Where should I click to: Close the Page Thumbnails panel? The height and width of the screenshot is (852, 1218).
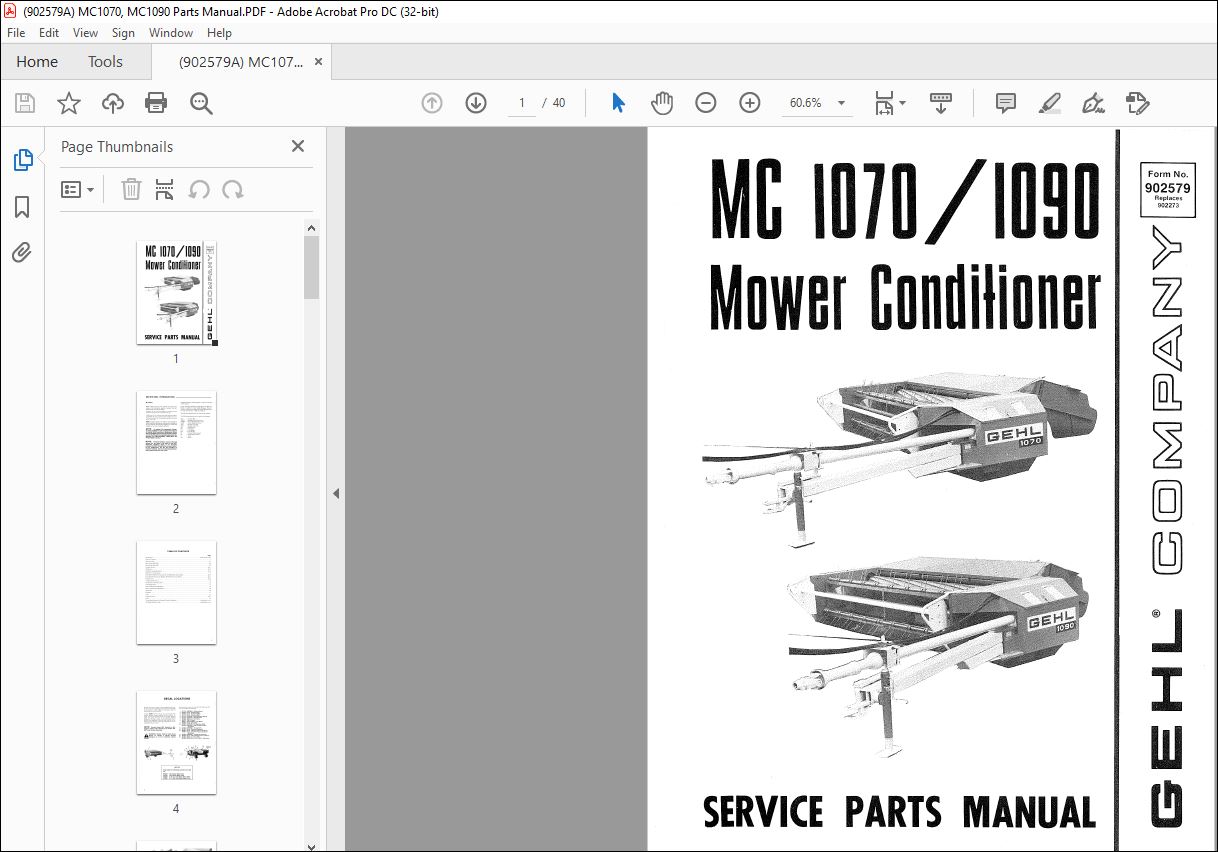point(297,146)
